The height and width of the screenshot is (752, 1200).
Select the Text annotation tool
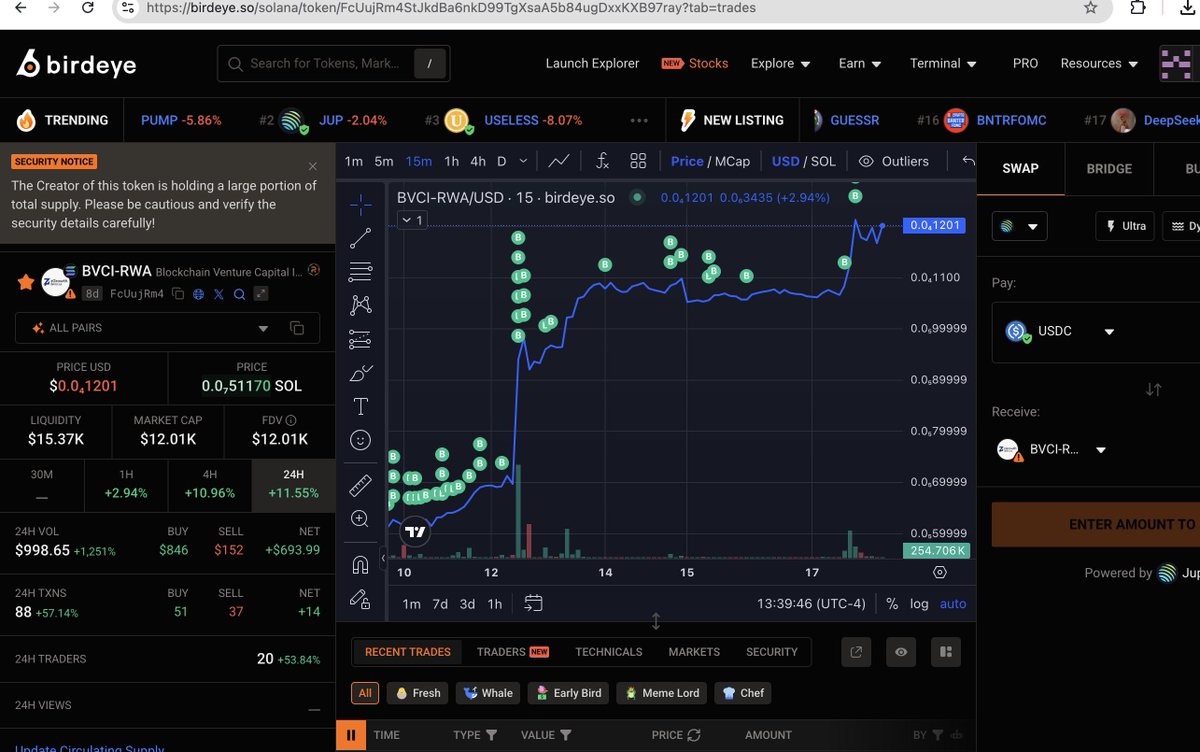tap(361, 407)
